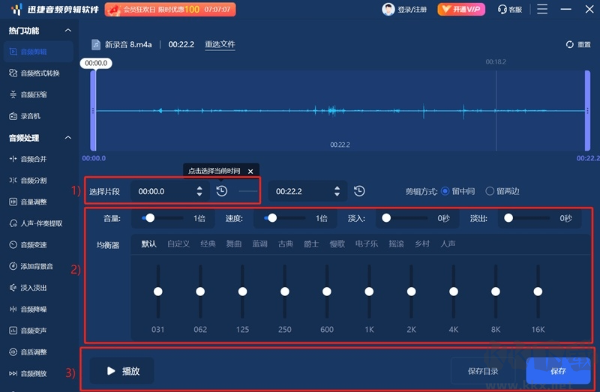Click the 00:00.0 playhead marker bubble

coord(96,63)
